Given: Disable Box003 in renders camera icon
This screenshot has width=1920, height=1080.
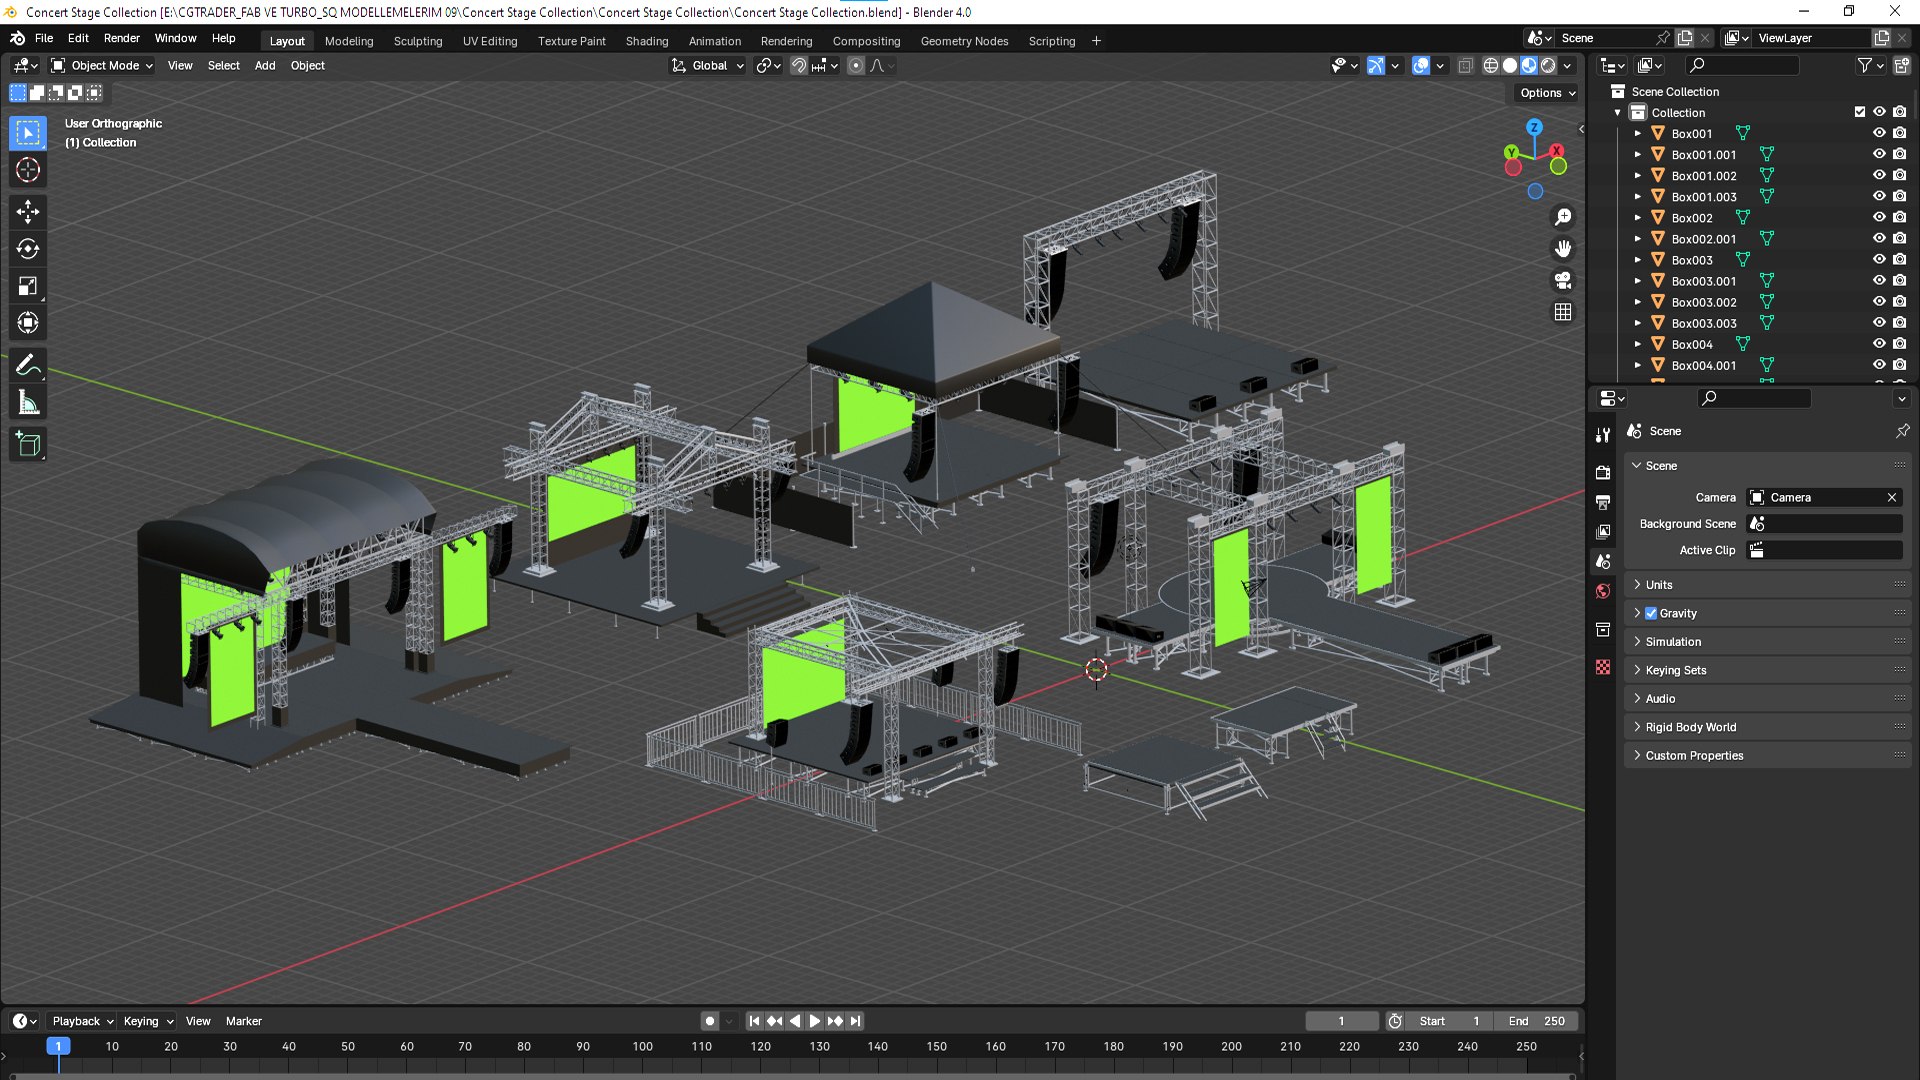Looking at the screenshot, I should coord(1899,259).
